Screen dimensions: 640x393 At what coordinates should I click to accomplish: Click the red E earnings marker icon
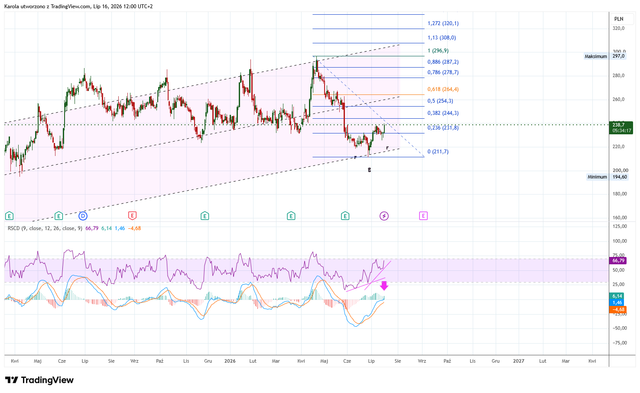point(132,215)
